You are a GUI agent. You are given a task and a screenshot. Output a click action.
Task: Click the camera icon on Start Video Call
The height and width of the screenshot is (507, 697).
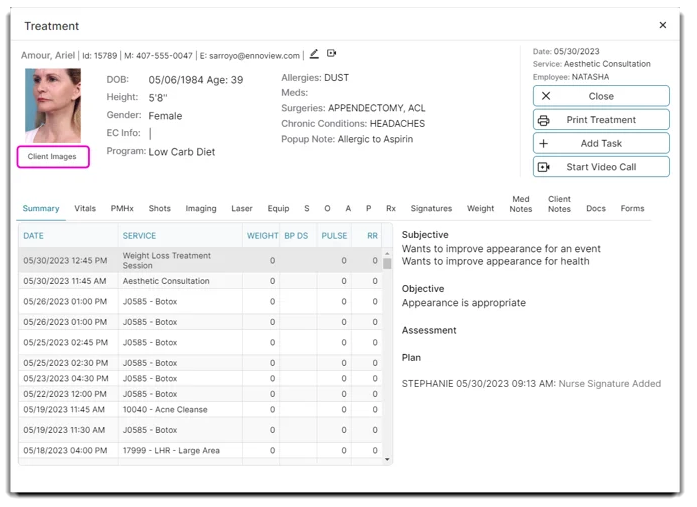pos(544,167)
